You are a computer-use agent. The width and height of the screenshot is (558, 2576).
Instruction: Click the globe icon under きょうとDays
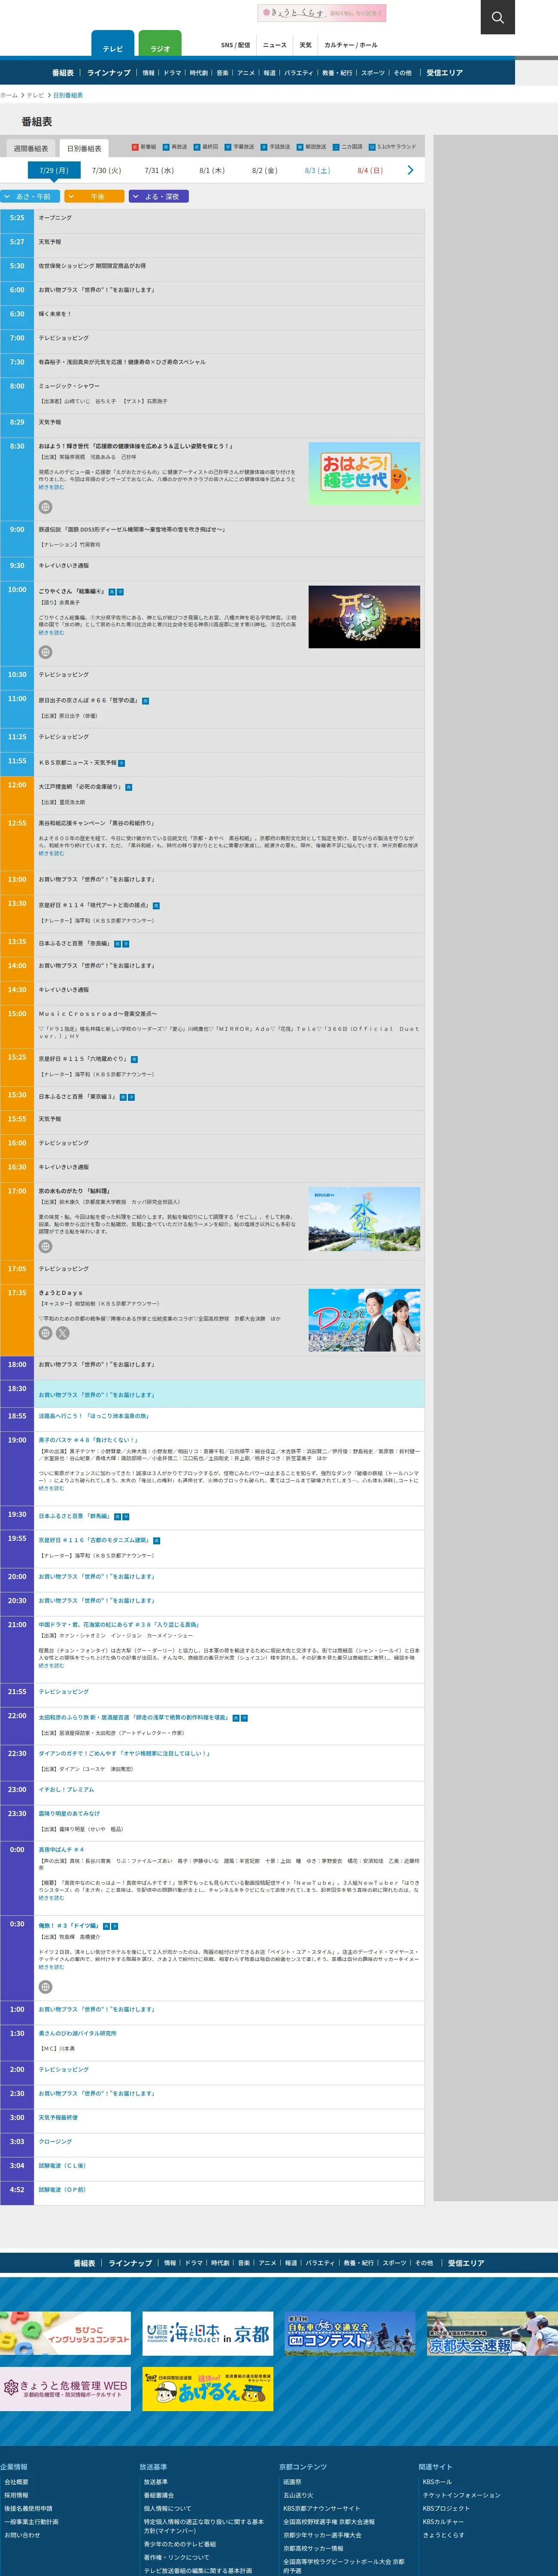[45, 1333]
